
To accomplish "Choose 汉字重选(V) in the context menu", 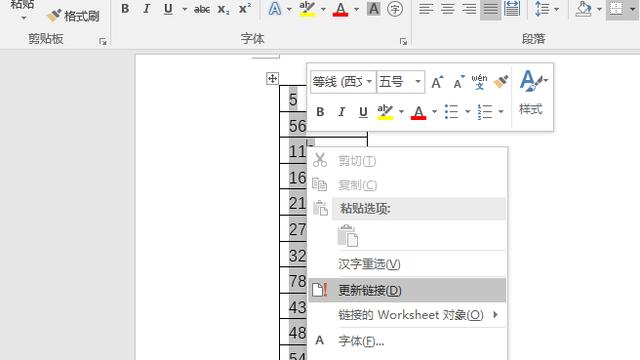I will click(407, 264).
